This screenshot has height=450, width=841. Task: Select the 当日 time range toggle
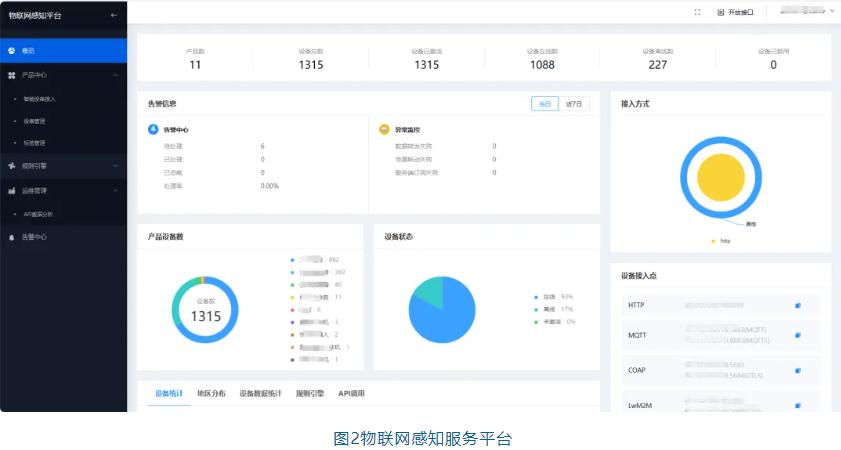pyautogui.click(x=545, y=104)
